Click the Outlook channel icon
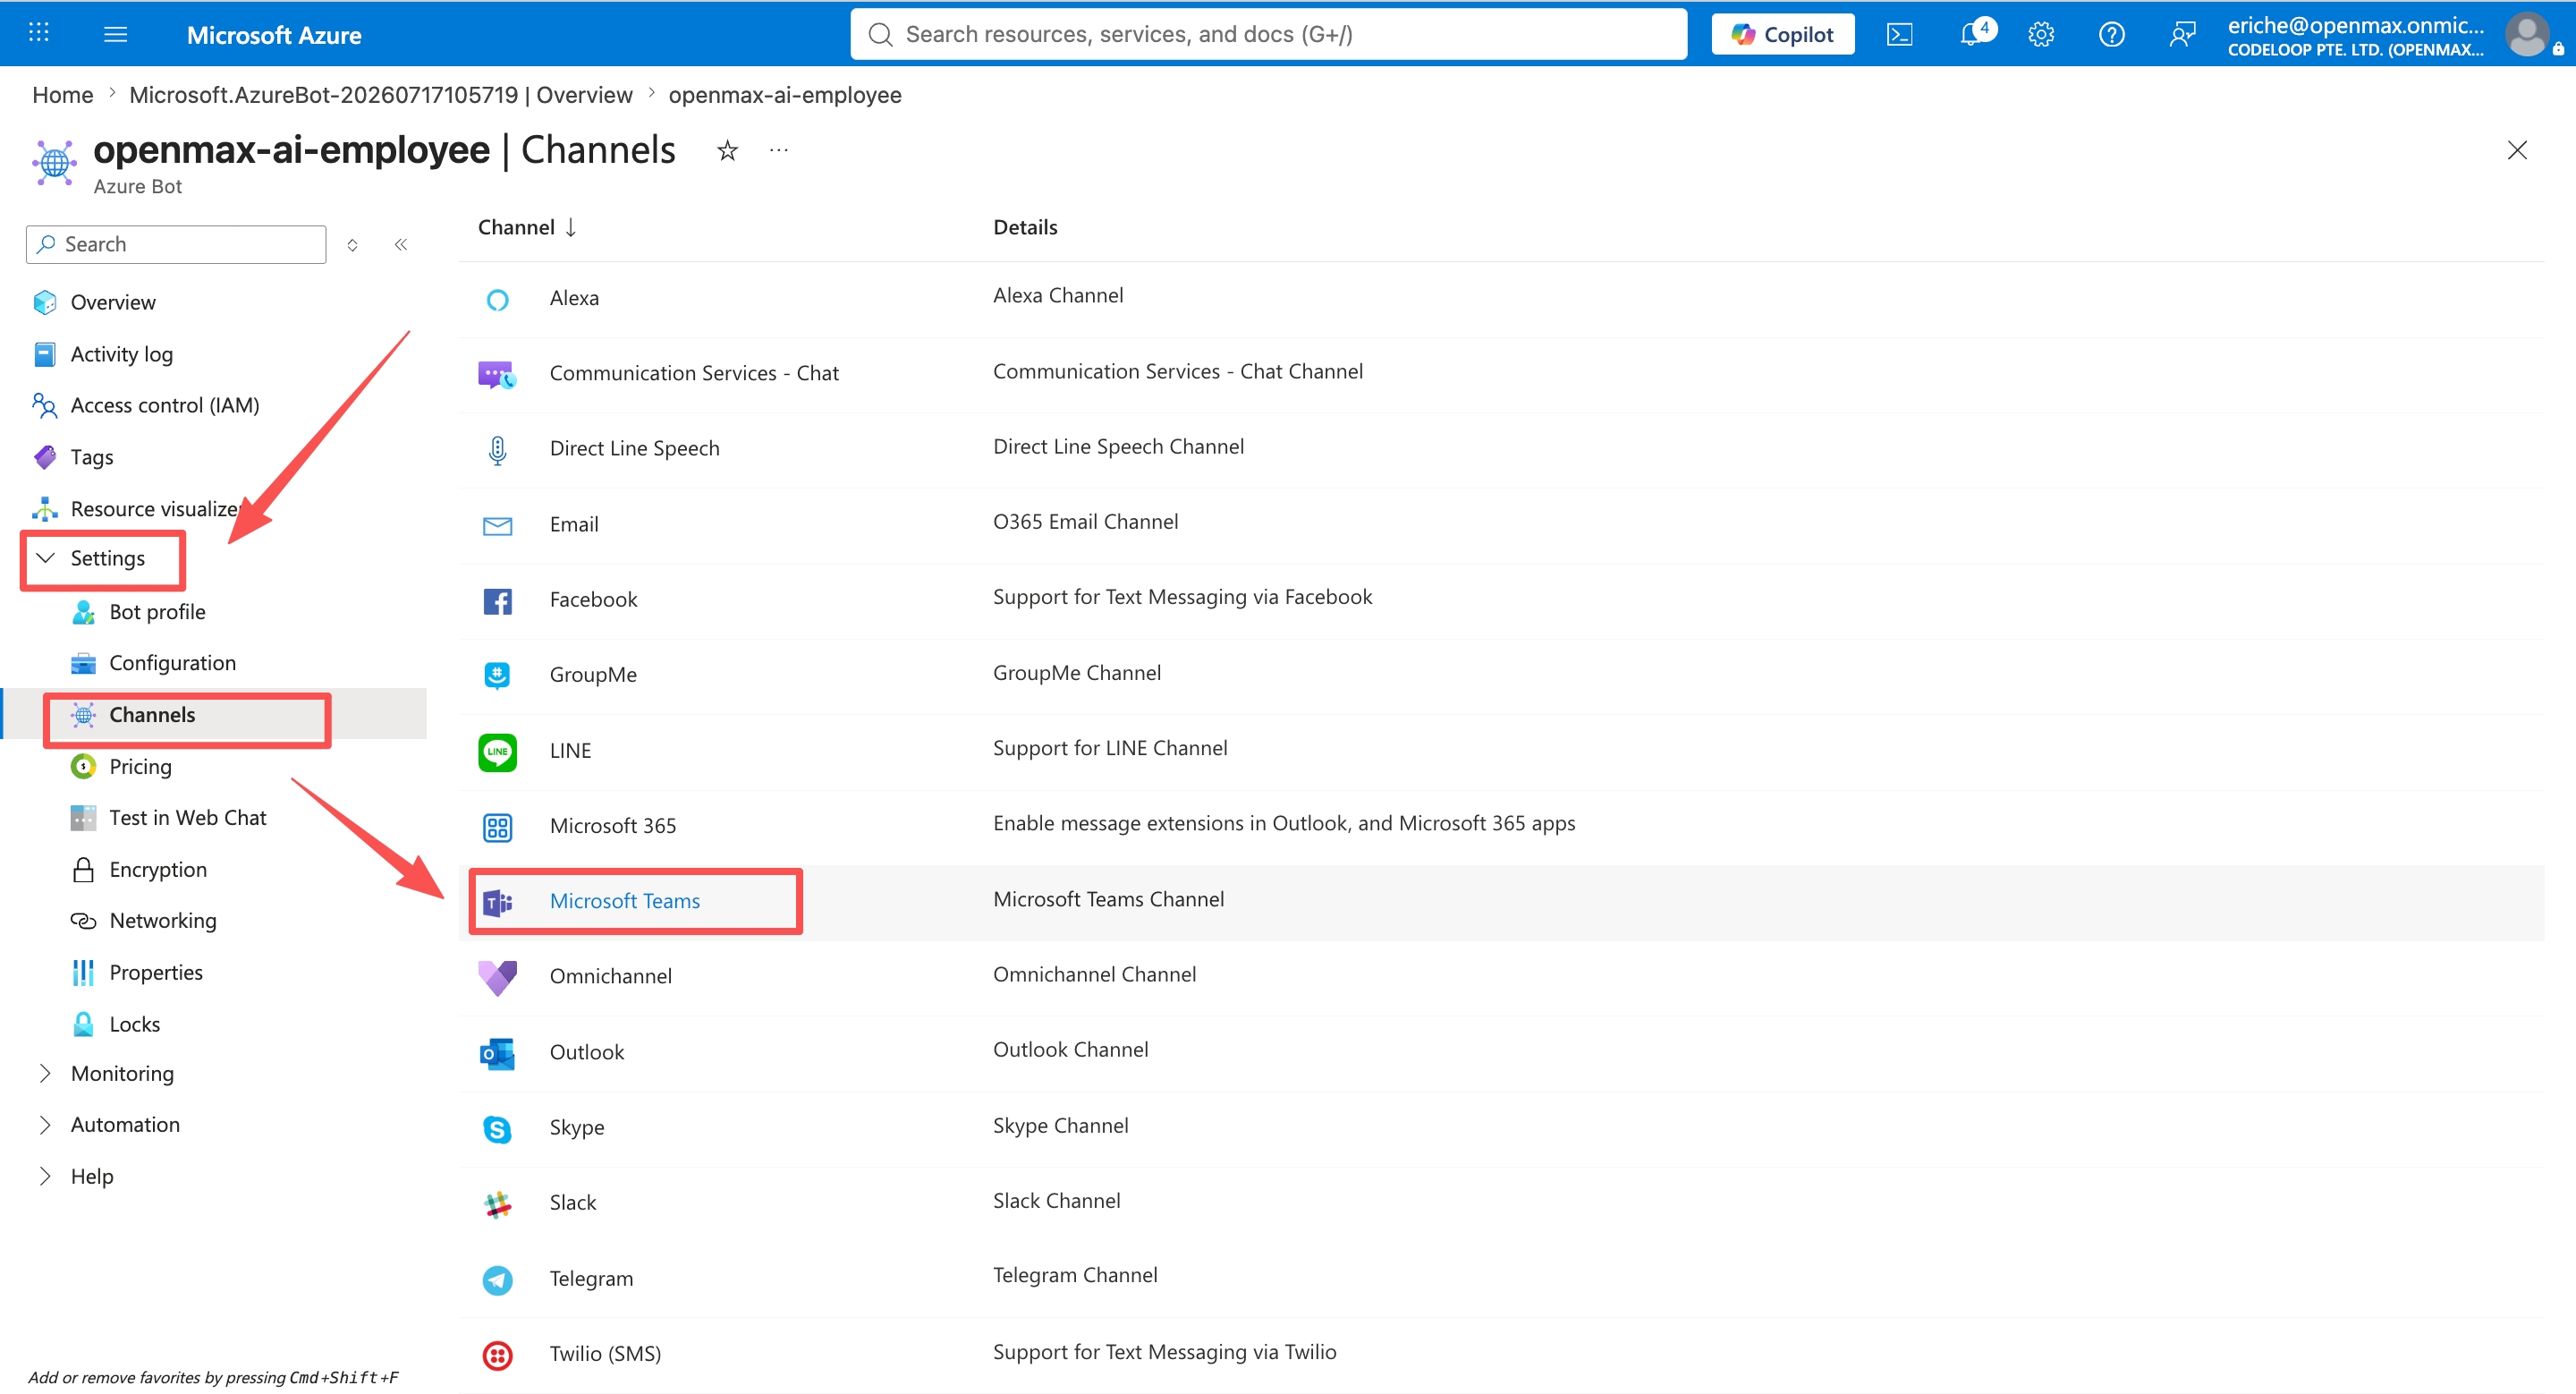 pos(497,1053)
